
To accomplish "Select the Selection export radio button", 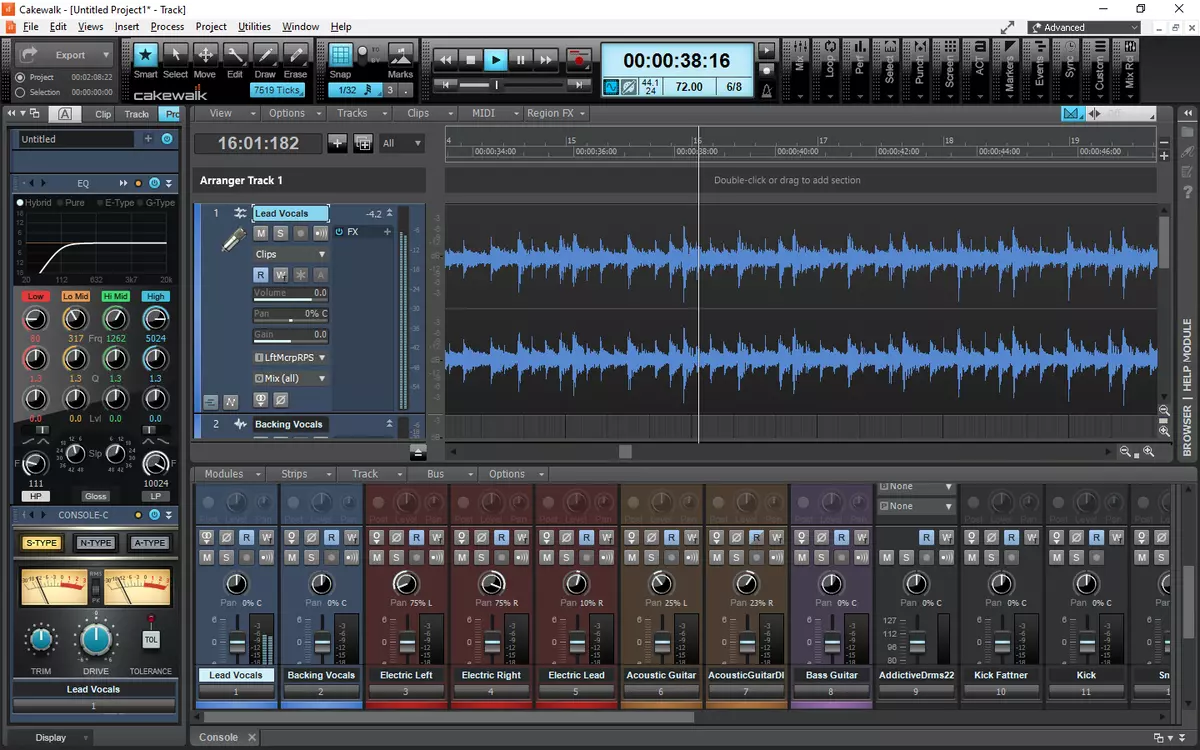I will click(21, 92).
